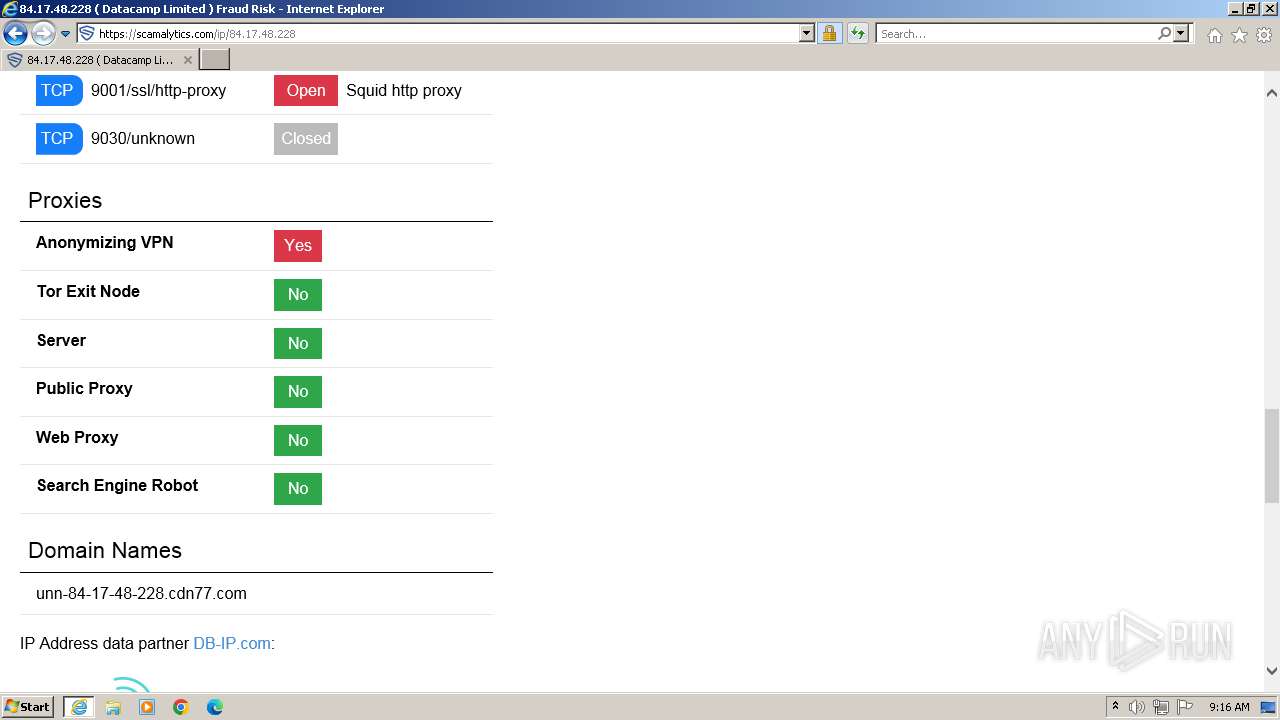Click the Internet Explorer title bar icon
Viewport: 1280px width, 720px height.
pyautogui.click(x=10, y=9)
